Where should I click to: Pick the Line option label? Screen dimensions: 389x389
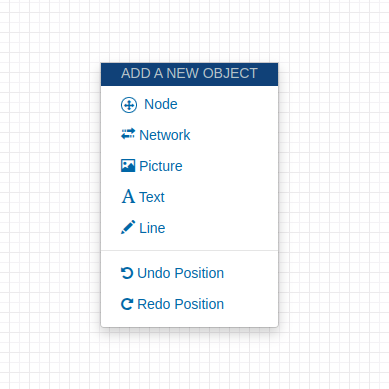point(152,228)
